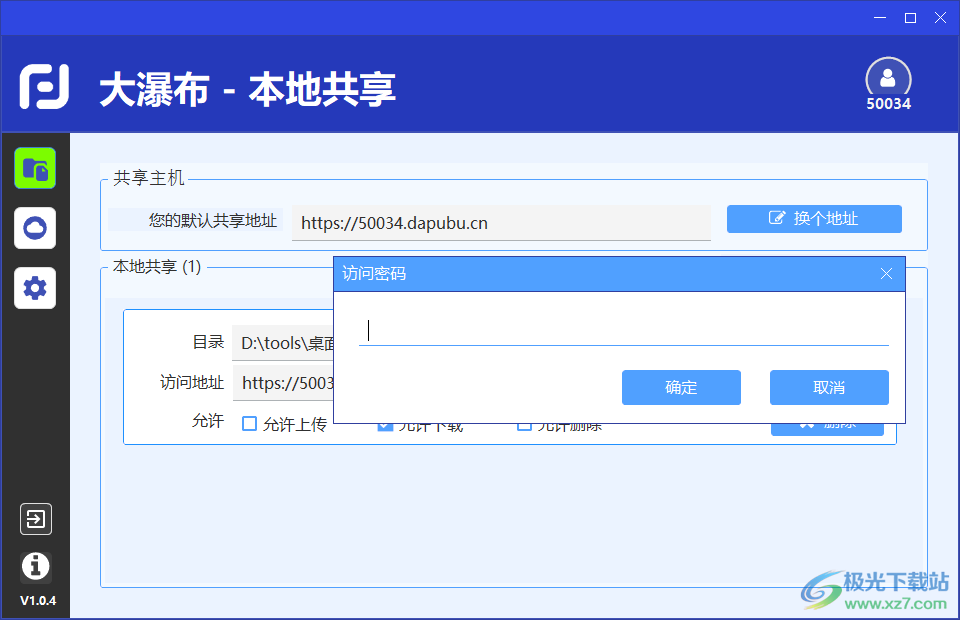Viewport: 960px width, 620px height.
Task: Minimize the application window
Action: (880, 17)
